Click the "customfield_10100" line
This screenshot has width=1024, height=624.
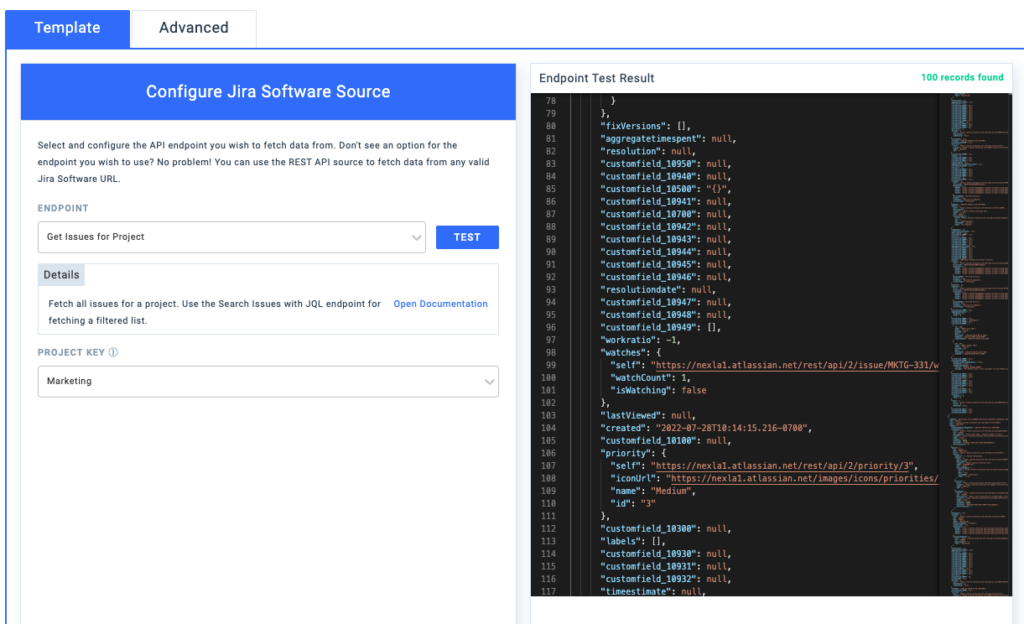(665, 441)
